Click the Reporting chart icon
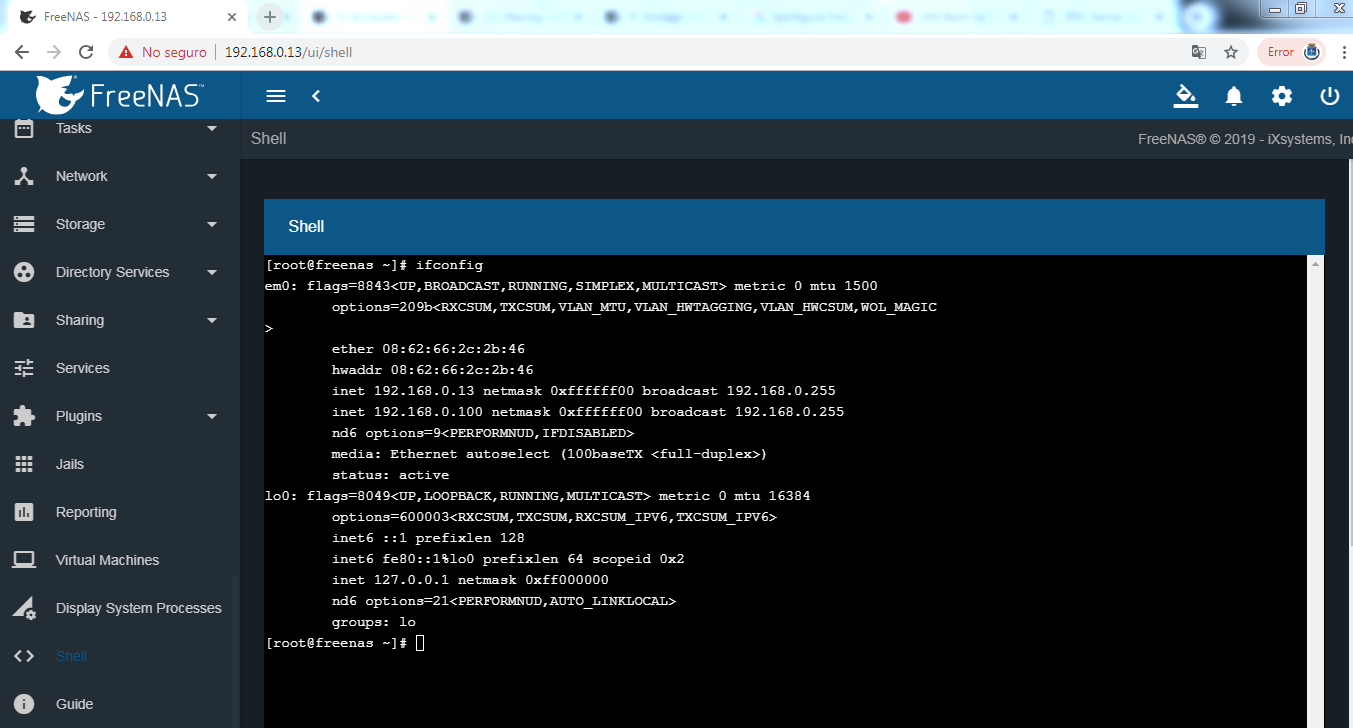The height and width of the screenshot is (728, 1353). pyautogui.click(x=24, y=512)
